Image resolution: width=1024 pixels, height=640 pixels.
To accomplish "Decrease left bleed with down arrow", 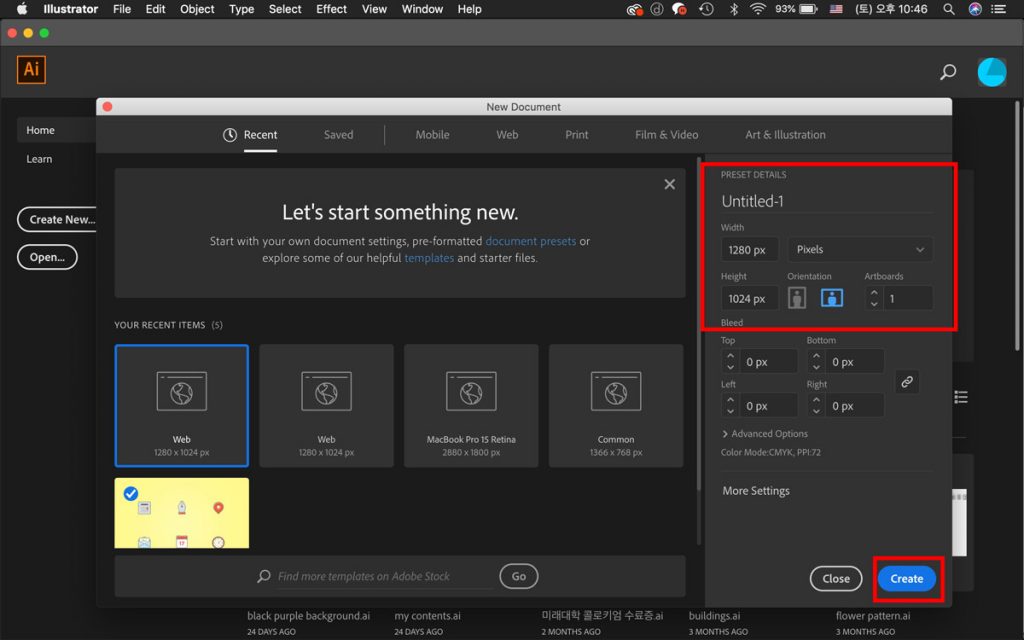I will point(730,411).
